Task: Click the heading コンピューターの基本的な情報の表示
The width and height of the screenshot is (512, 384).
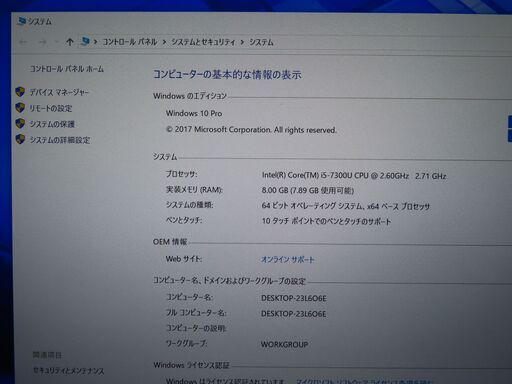Action: [x=227, y=74]
